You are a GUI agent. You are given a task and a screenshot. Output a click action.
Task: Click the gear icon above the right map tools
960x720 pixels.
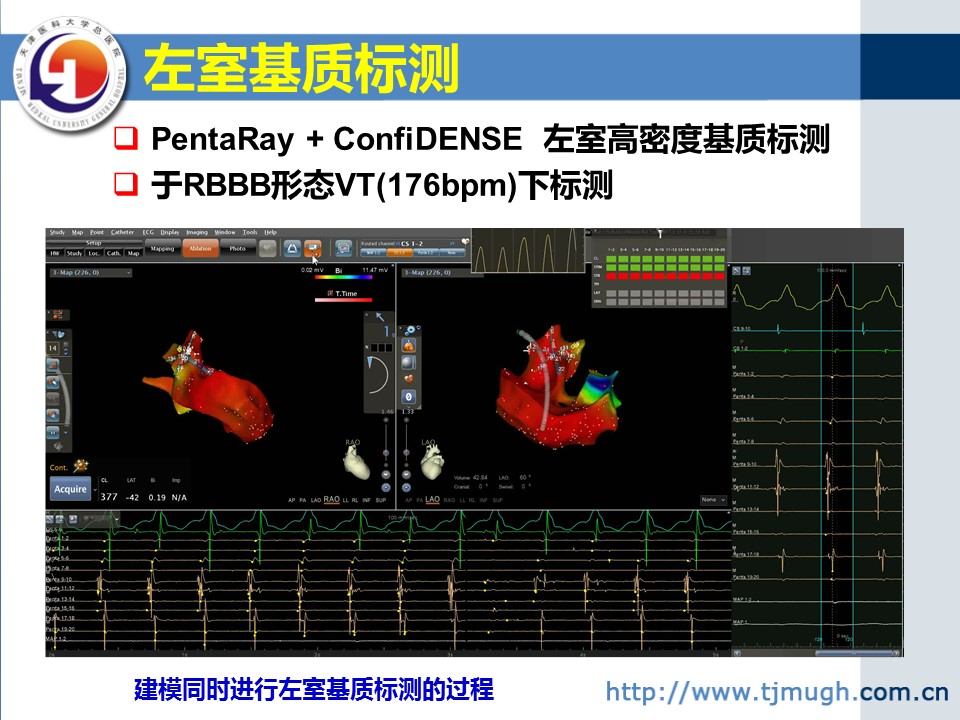point(410,331)
